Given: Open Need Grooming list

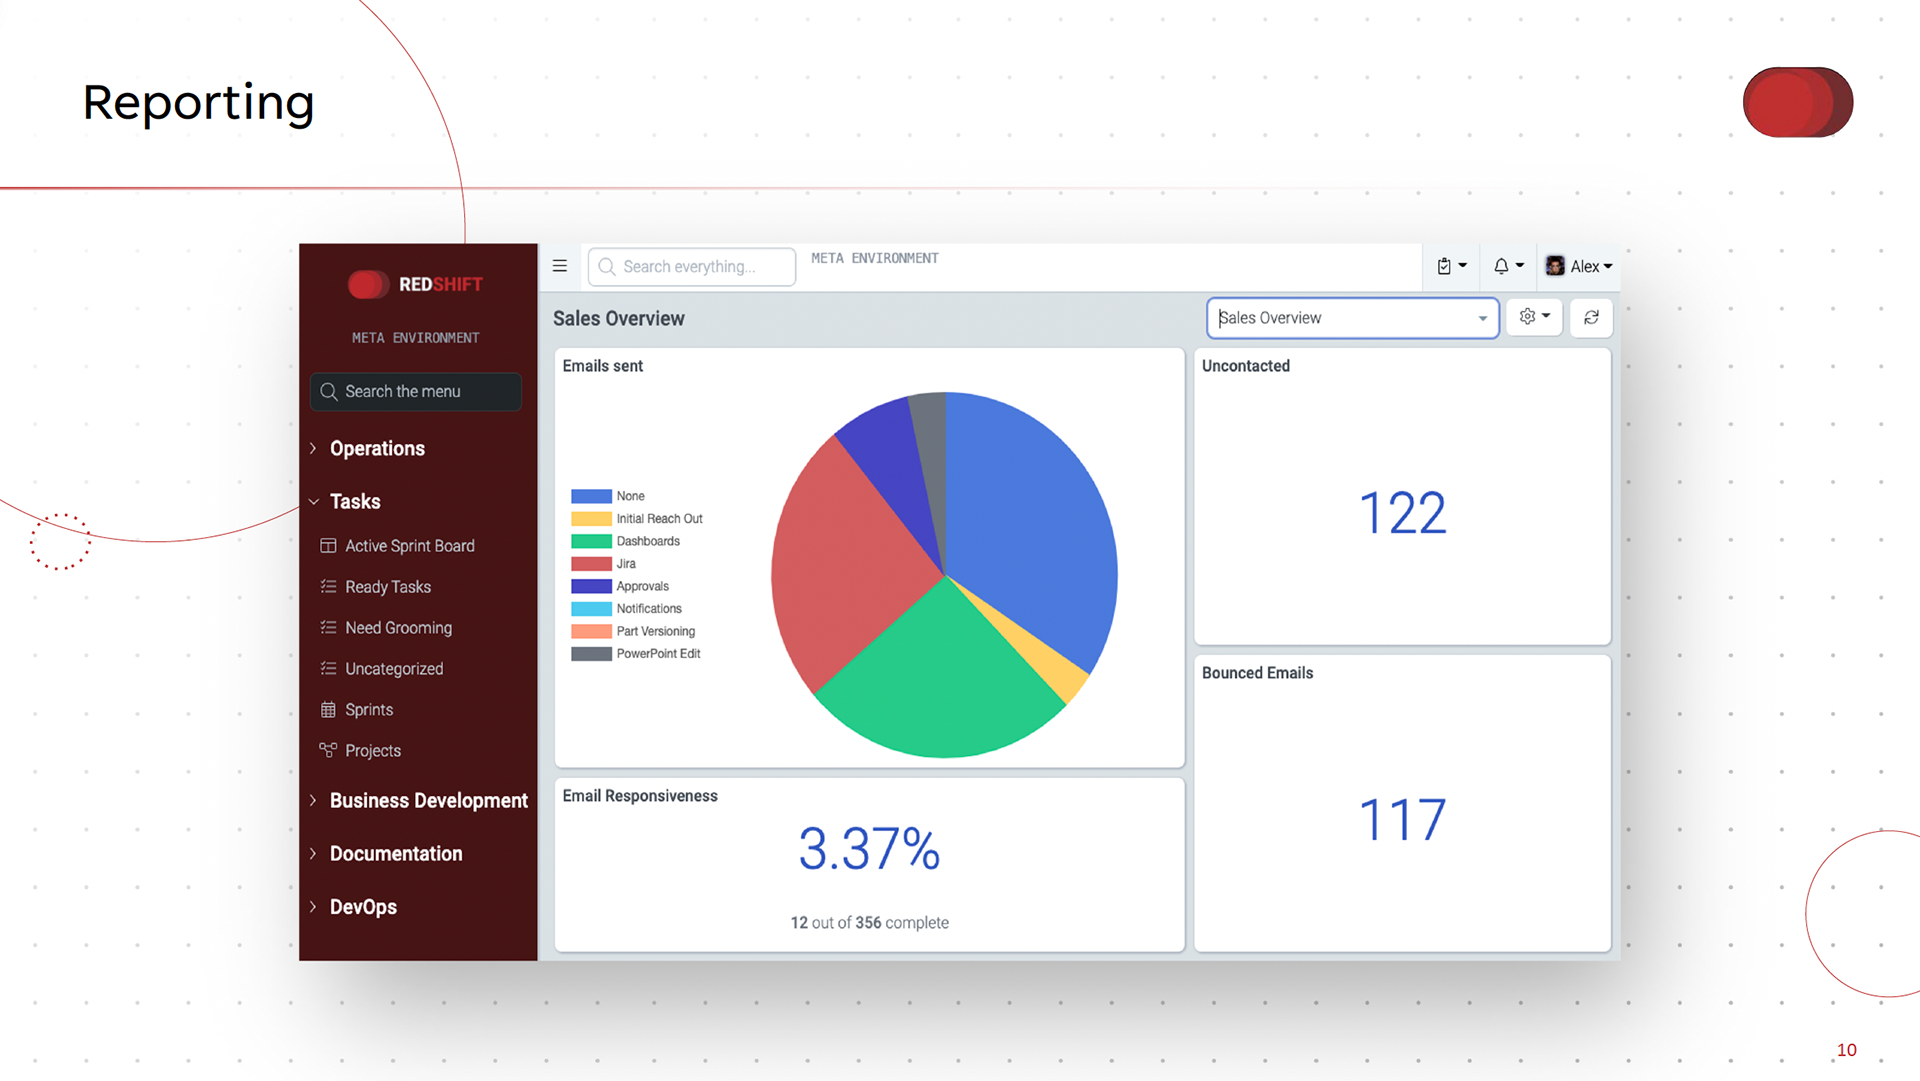Looking at the screenshot, I should point(398,628).
